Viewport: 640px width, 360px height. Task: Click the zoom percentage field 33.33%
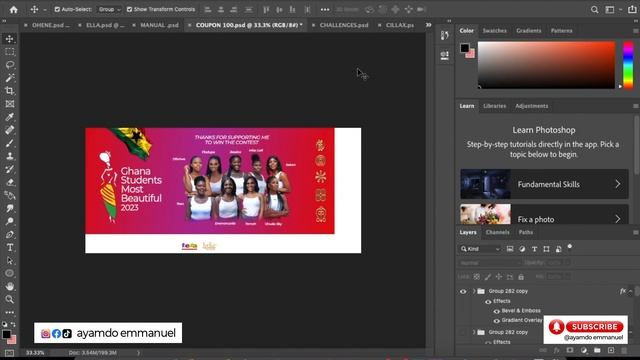coord(35,353)
